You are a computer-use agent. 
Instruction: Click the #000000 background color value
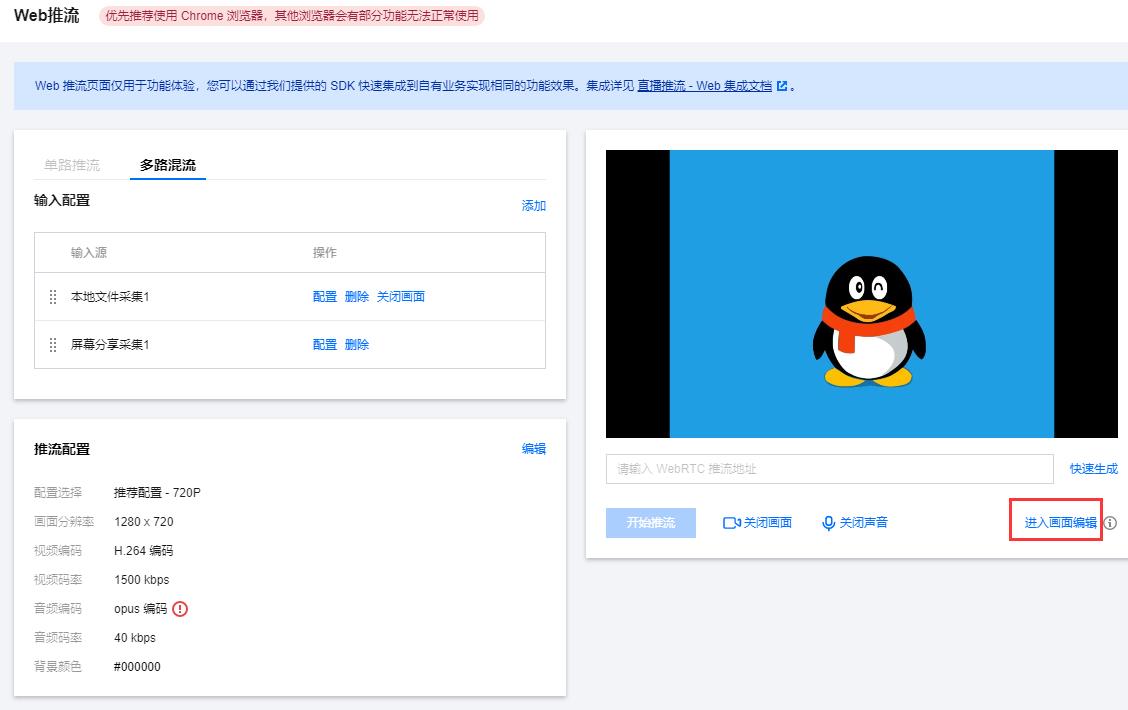pos(137,667)
